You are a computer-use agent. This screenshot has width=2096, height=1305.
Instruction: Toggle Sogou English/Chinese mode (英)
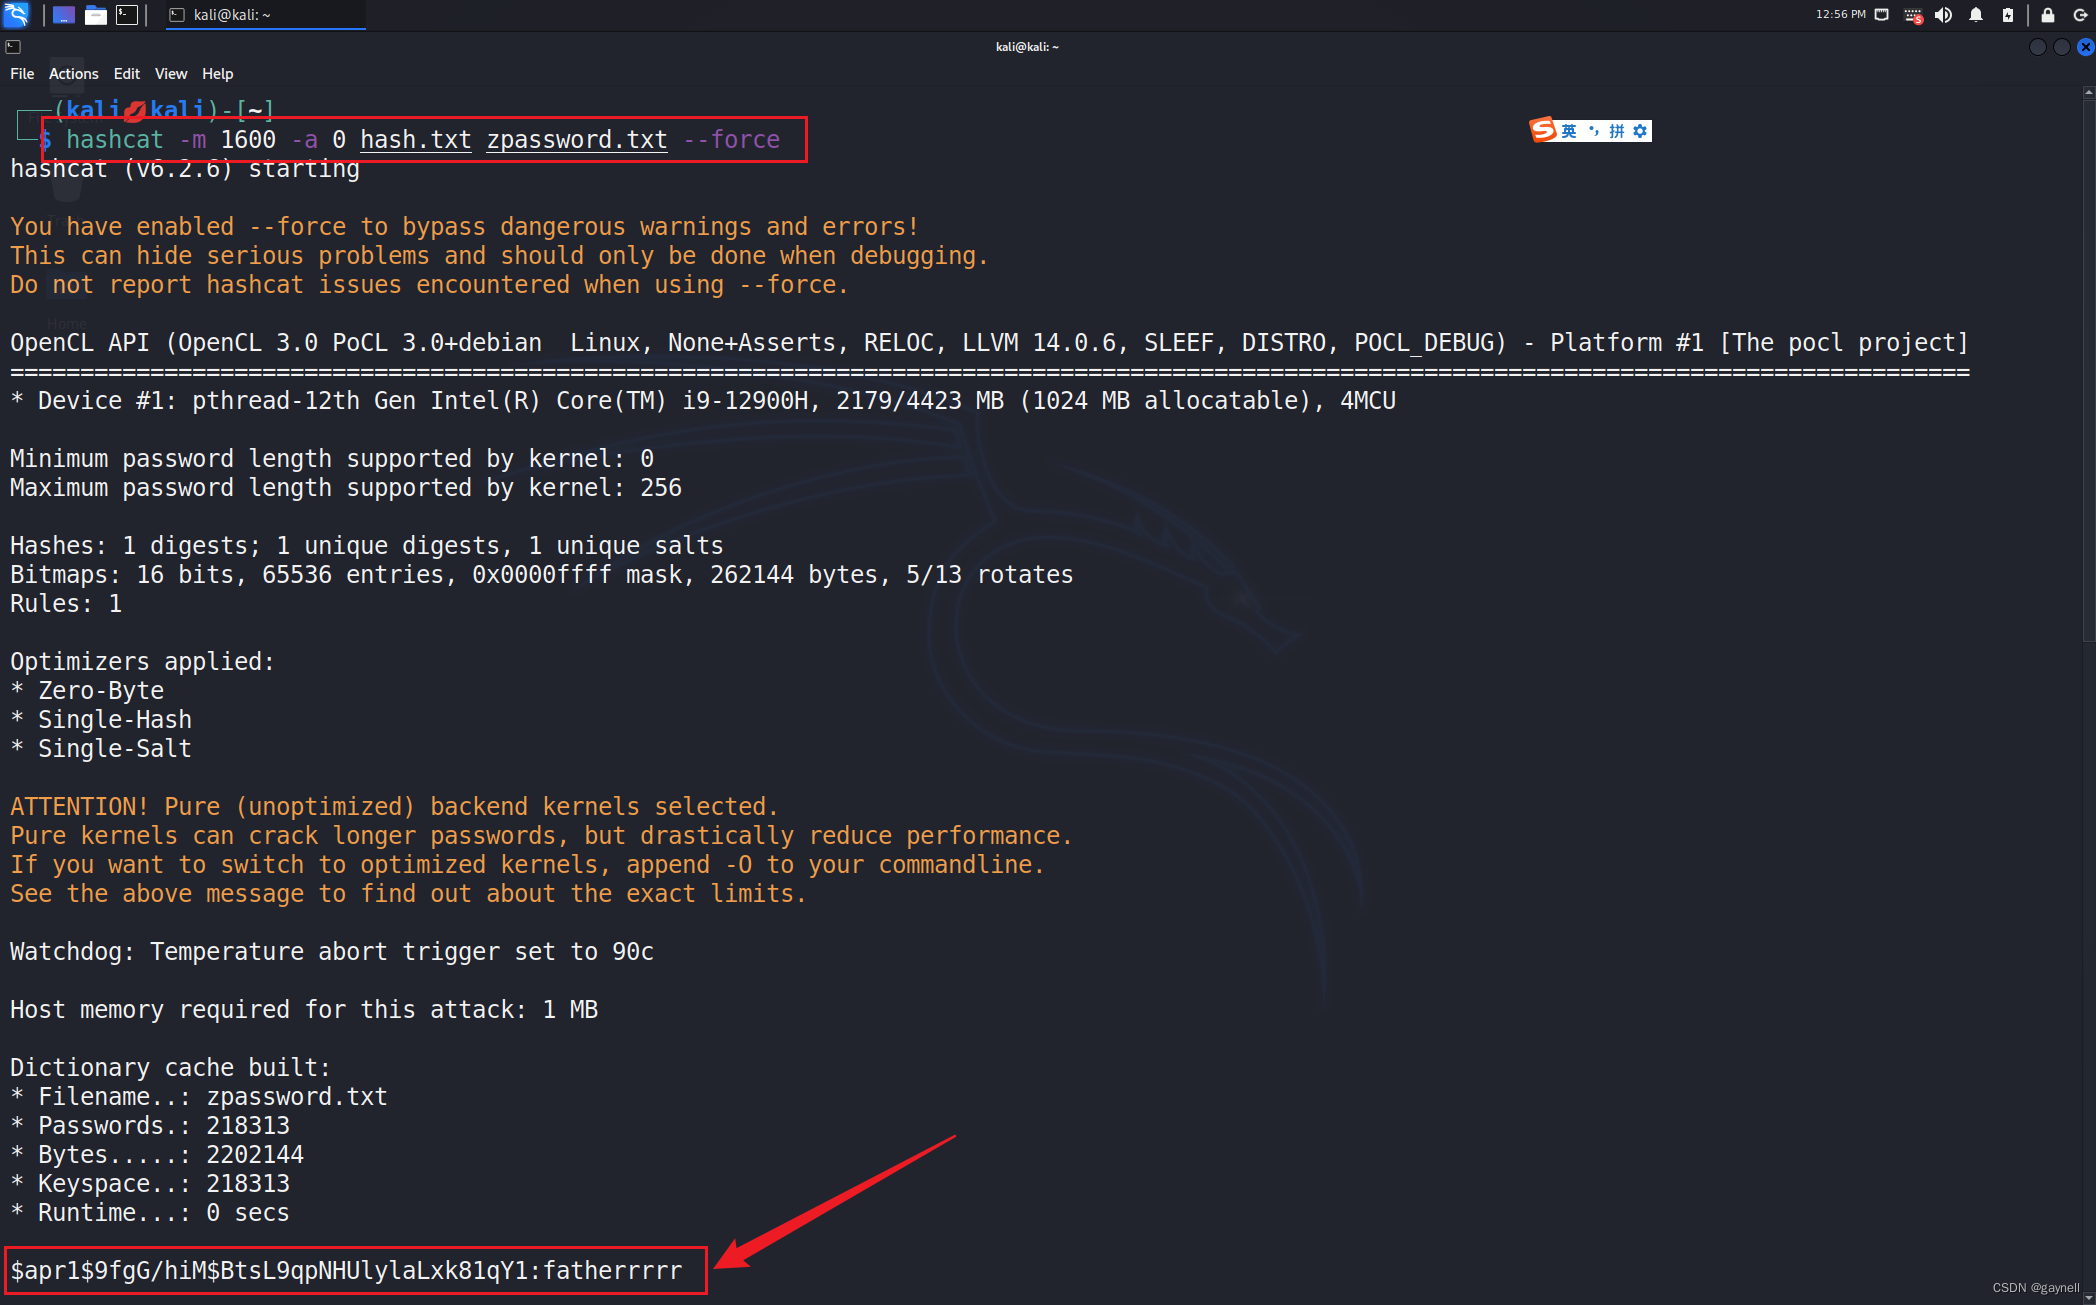[x=1569, y=131]
